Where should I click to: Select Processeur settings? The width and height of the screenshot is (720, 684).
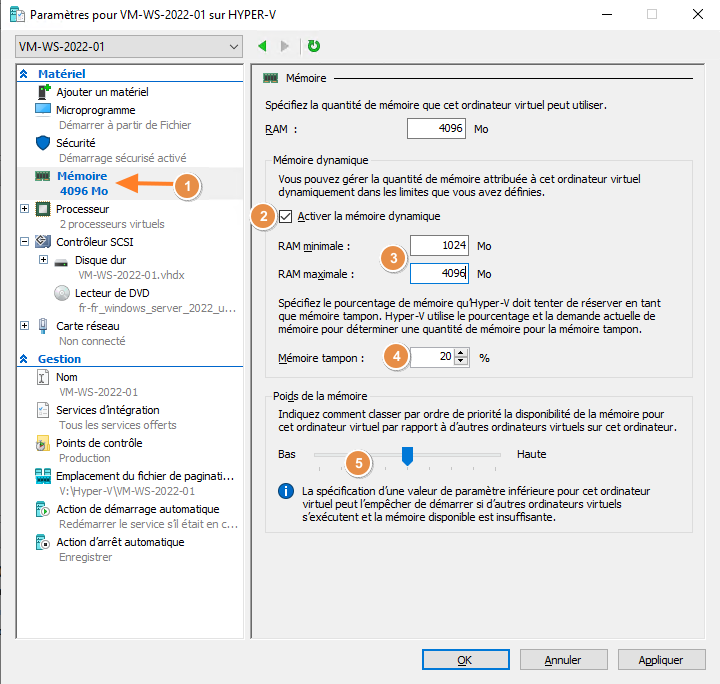[x=83, y=209]
